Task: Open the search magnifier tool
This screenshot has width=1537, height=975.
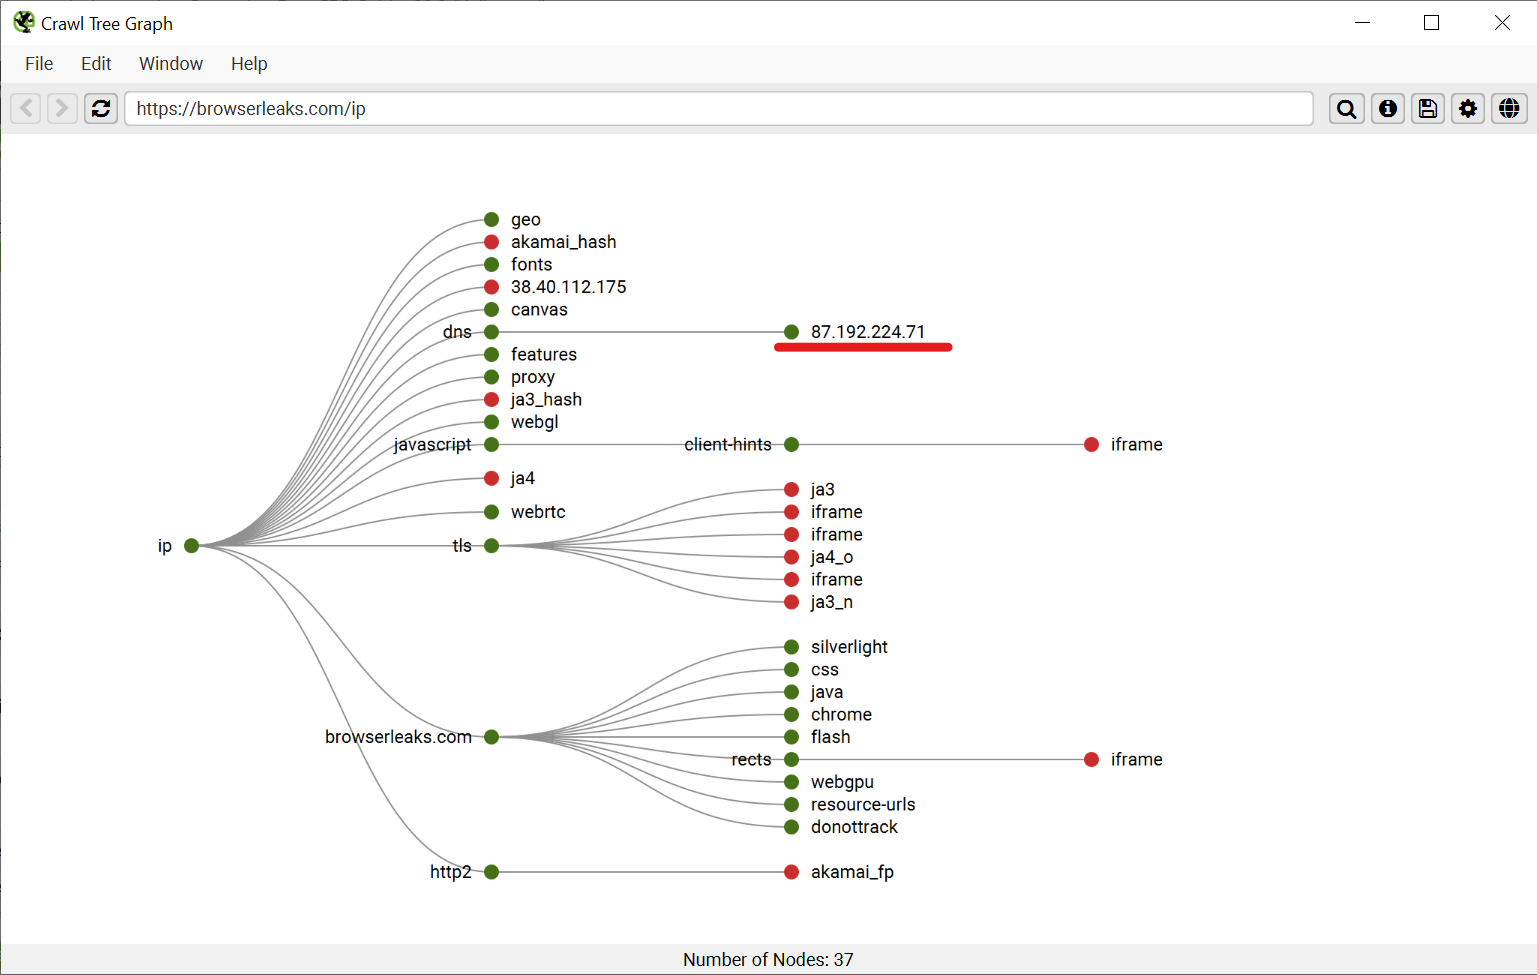Action: 1346,109
